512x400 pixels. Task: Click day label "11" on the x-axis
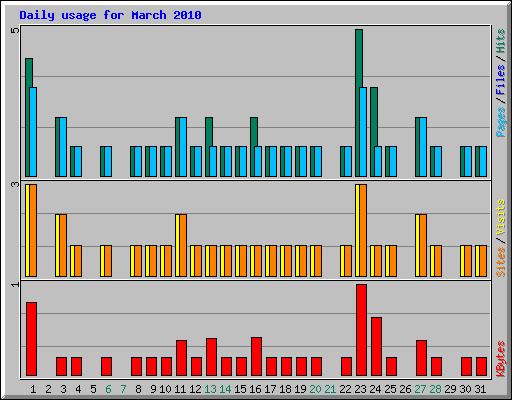tap(180, 389)
